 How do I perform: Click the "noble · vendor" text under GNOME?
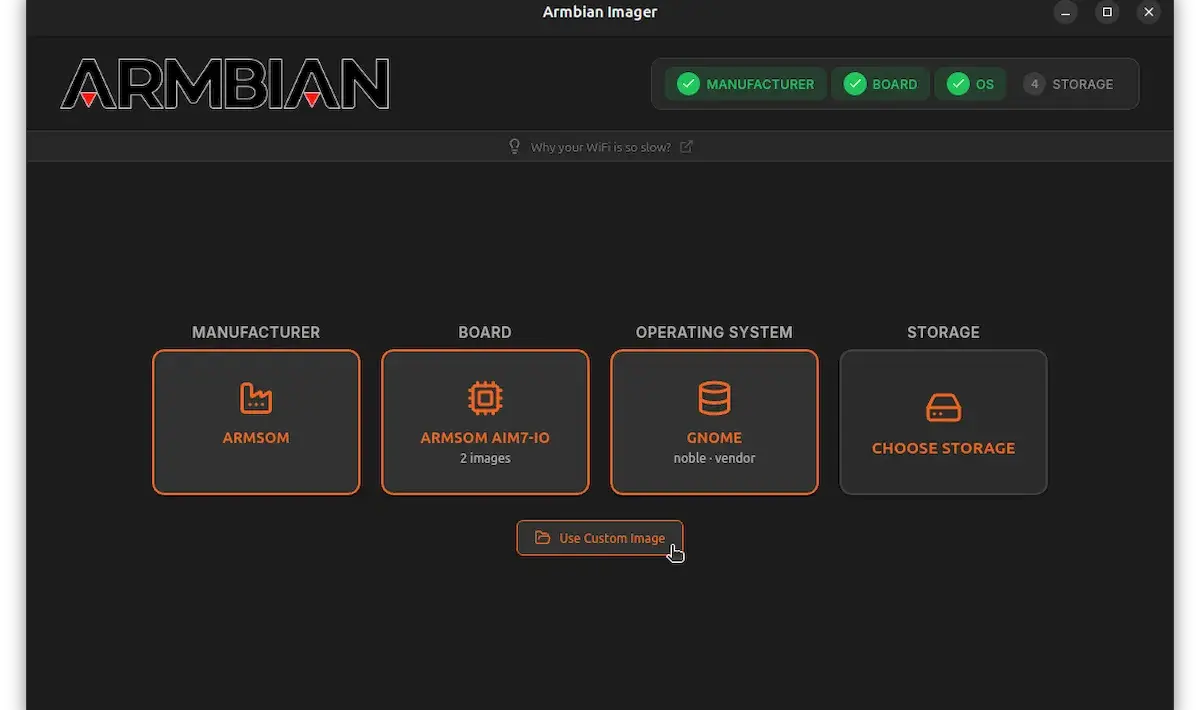pyautogui.click(x=714, y=458)
